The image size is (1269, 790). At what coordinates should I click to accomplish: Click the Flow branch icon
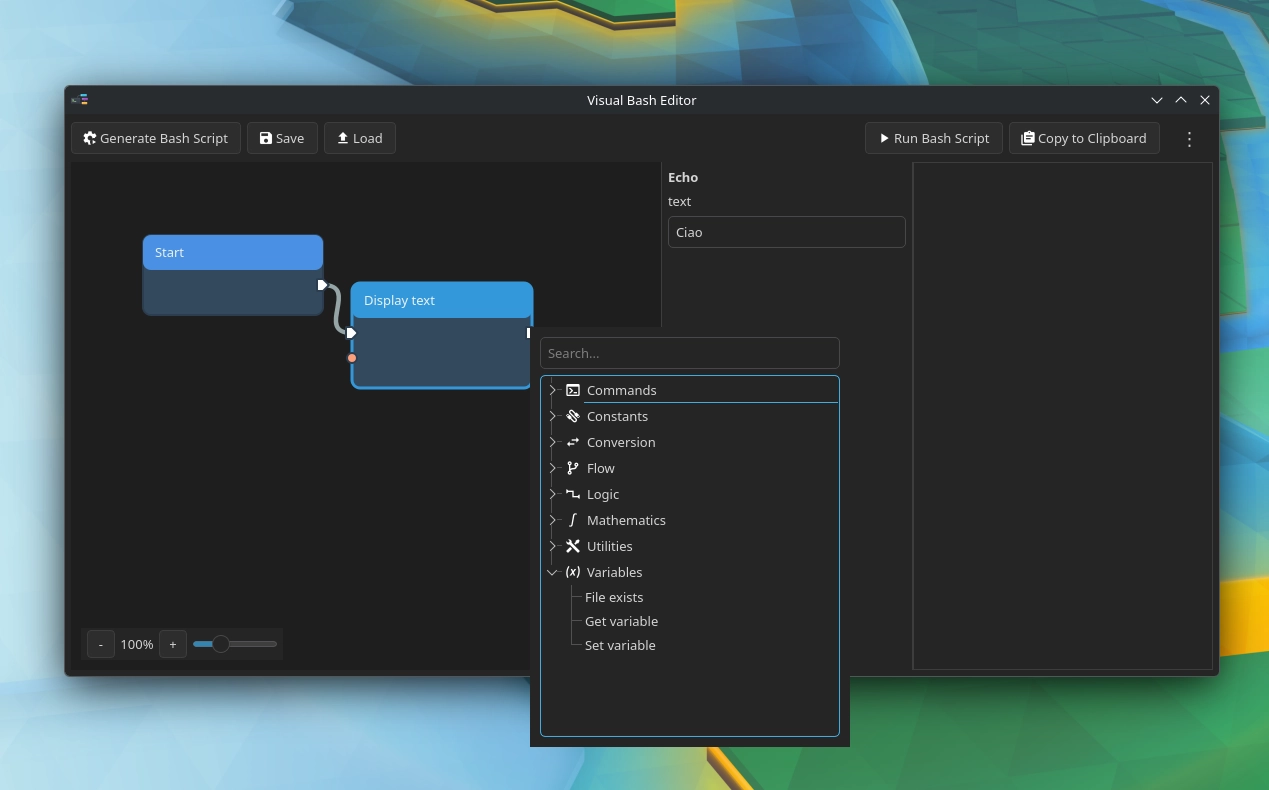tap(573, 468)
